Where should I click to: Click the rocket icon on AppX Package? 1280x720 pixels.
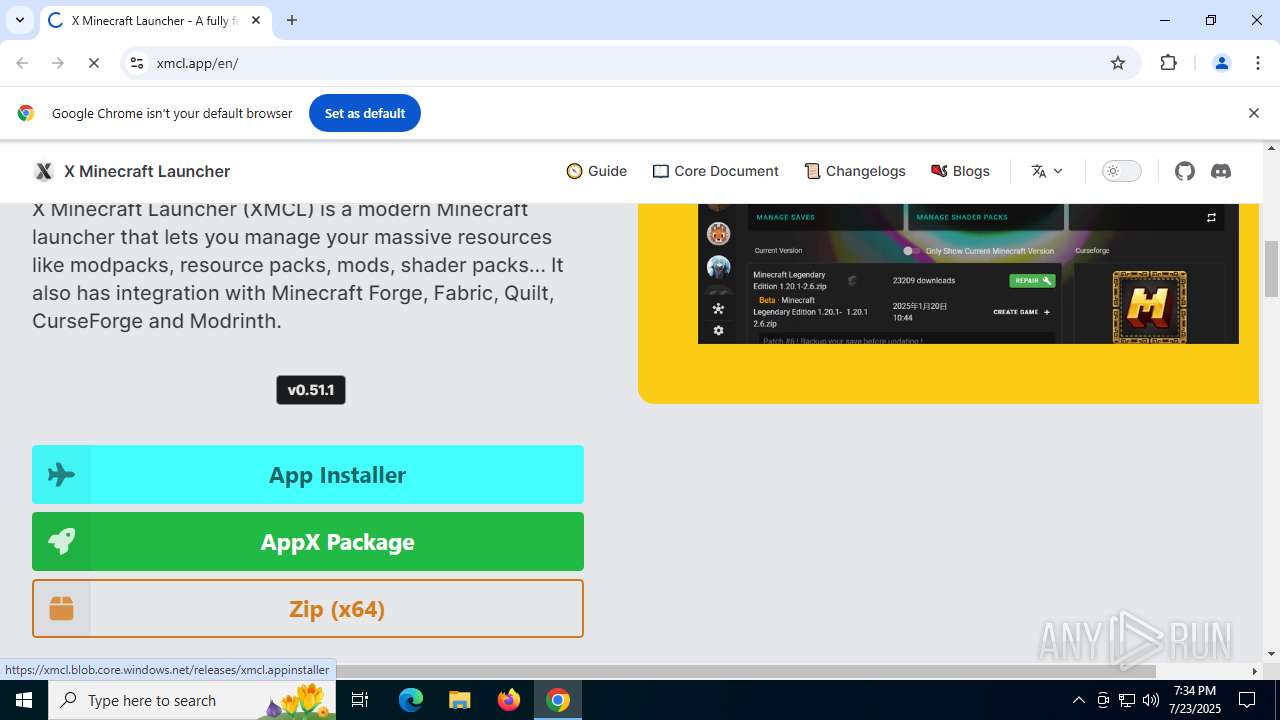(x=62, y=541)
